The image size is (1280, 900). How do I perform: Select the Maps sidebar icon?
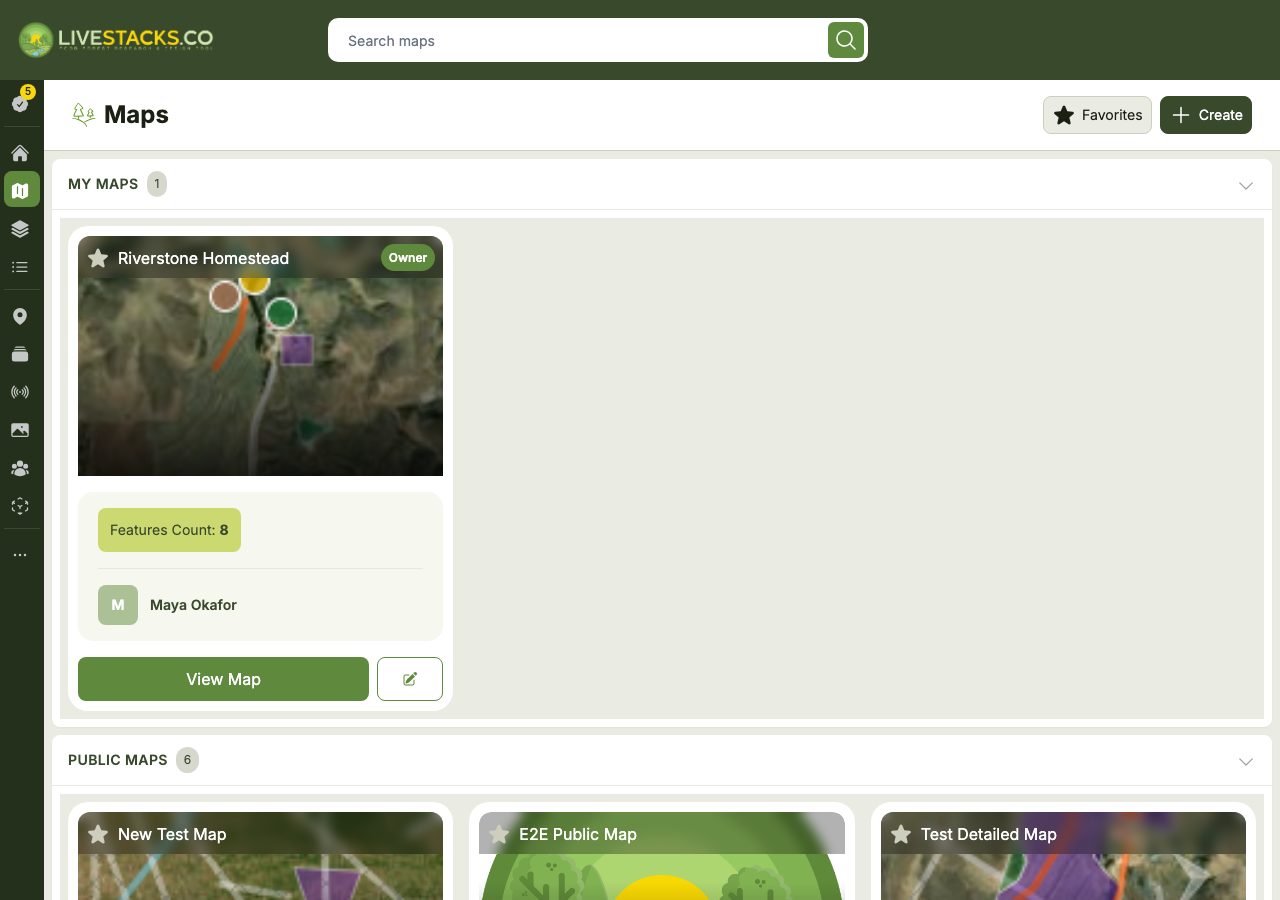[x=21, y=190]
